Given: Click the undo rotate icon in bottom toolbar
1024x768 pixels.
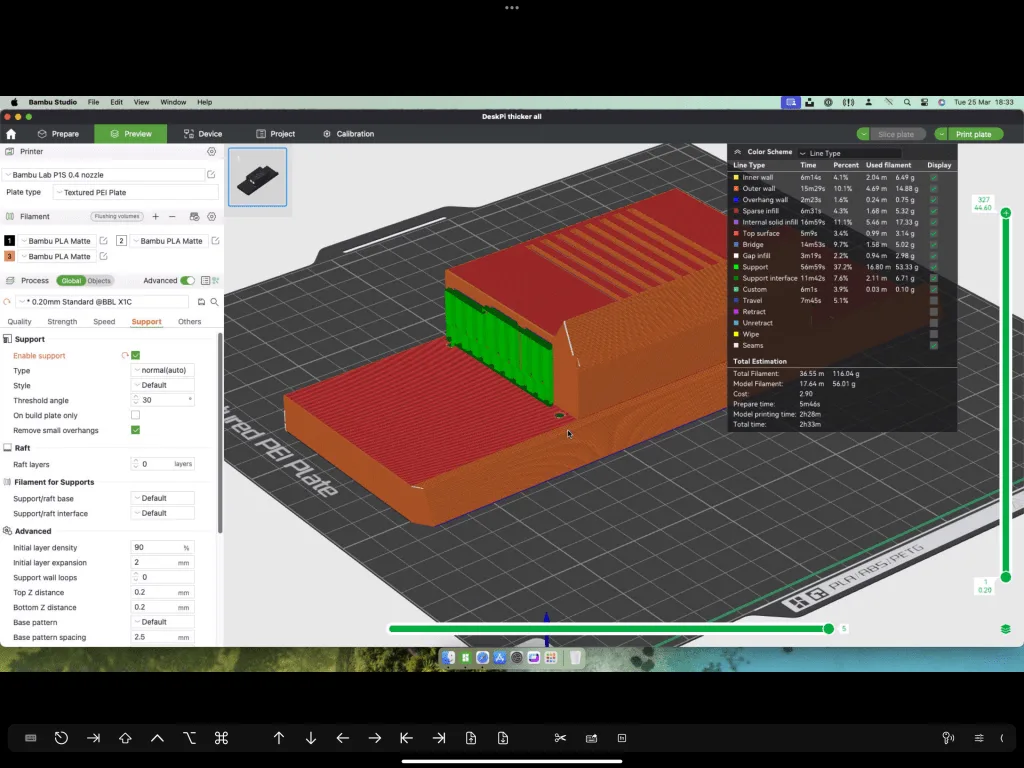Looking at the screenshot, I should coord(61,738).
